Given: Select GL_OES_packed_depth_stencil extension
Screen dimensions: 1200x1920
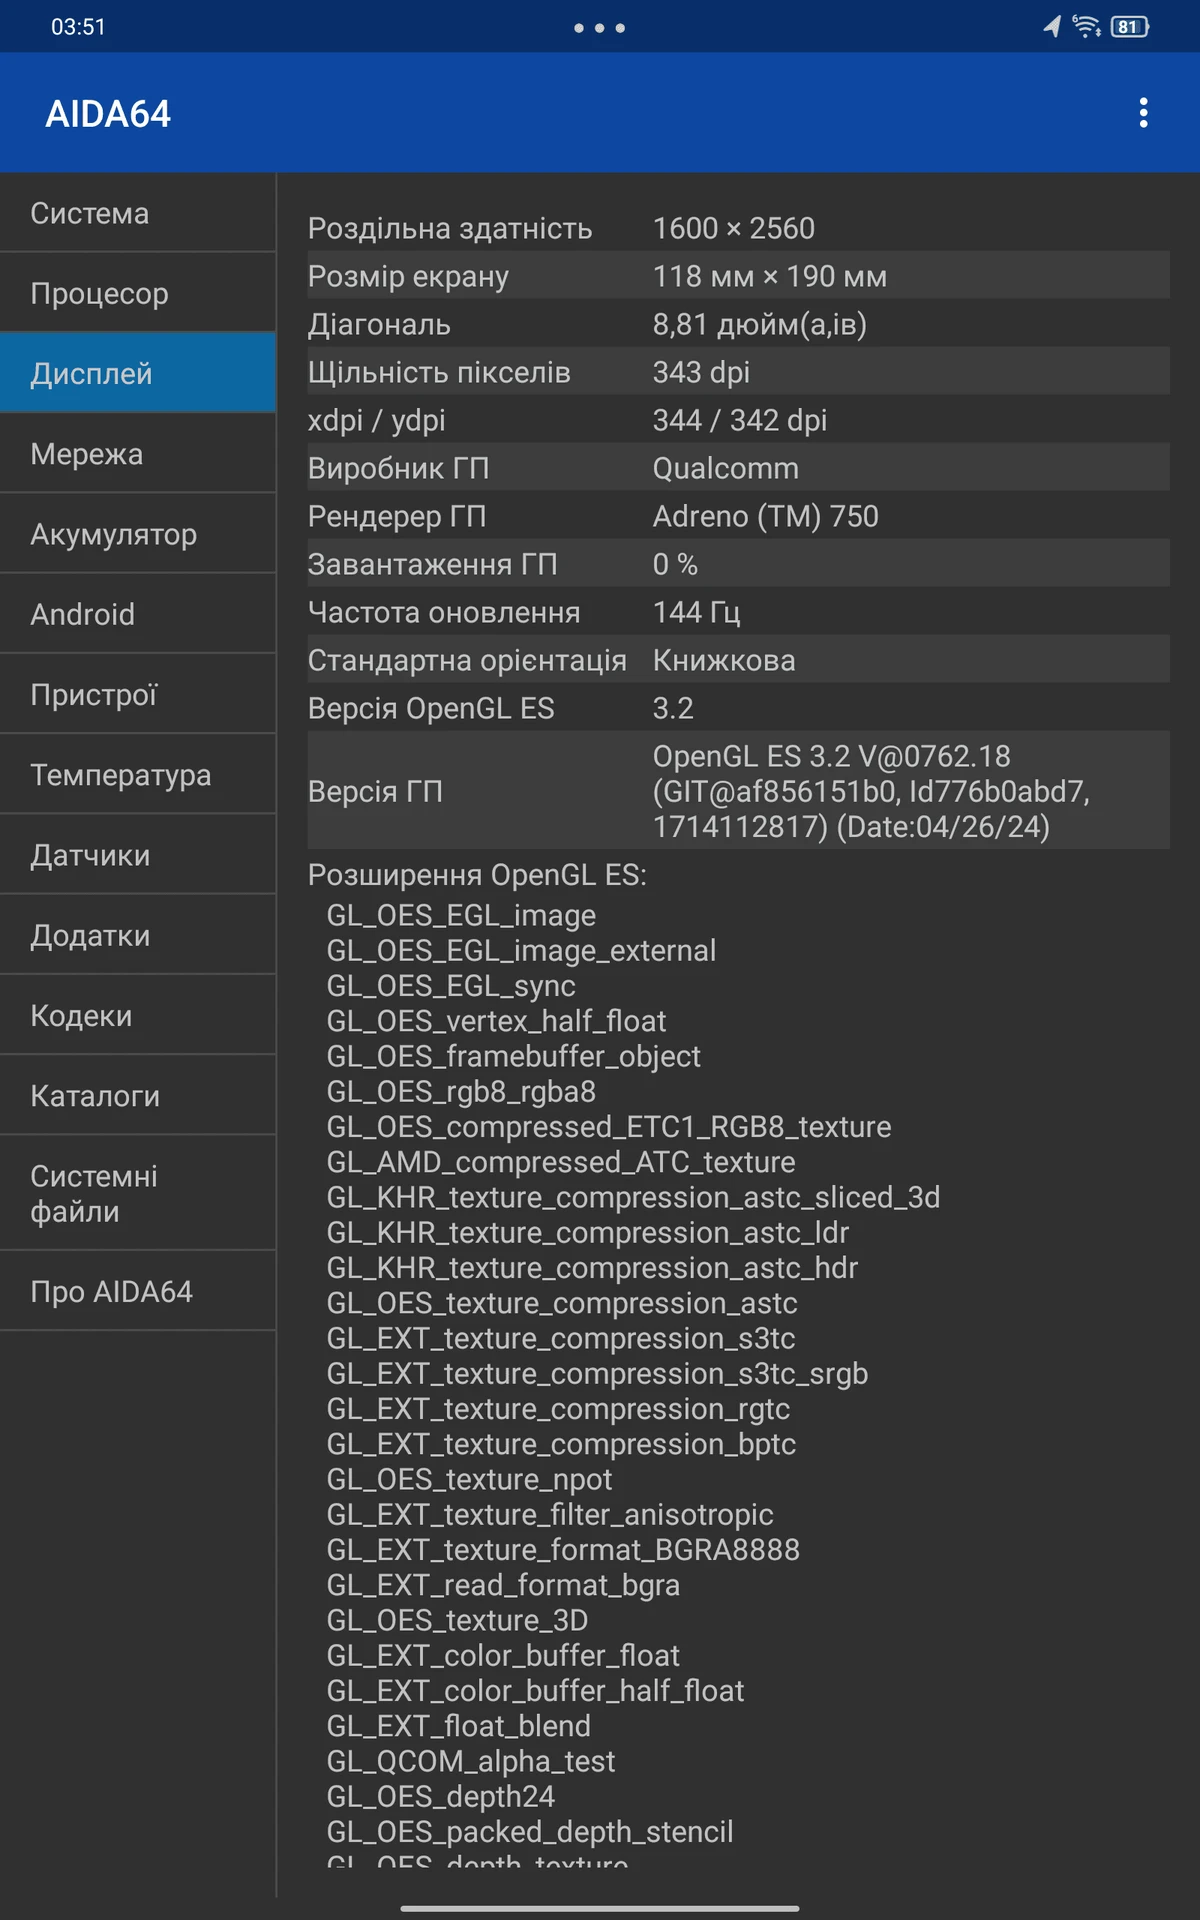Looking at the screenshot, I should pyautogui.click(x=529, y=1831).
